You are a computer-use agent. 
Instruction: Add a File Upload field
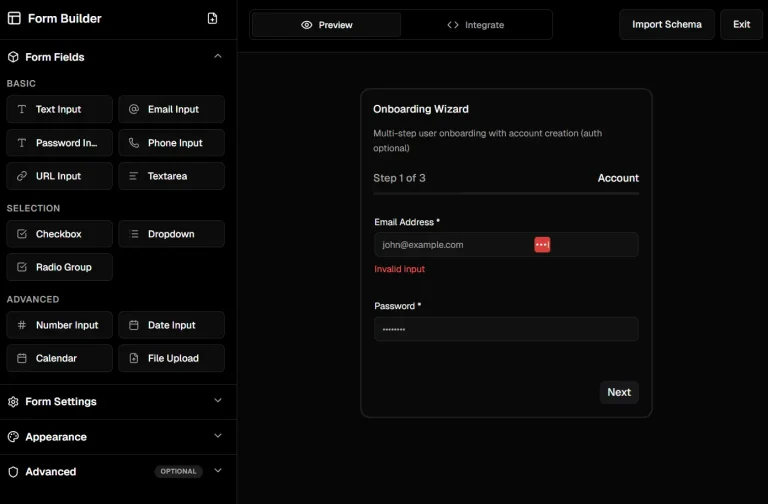coord(172,358)
